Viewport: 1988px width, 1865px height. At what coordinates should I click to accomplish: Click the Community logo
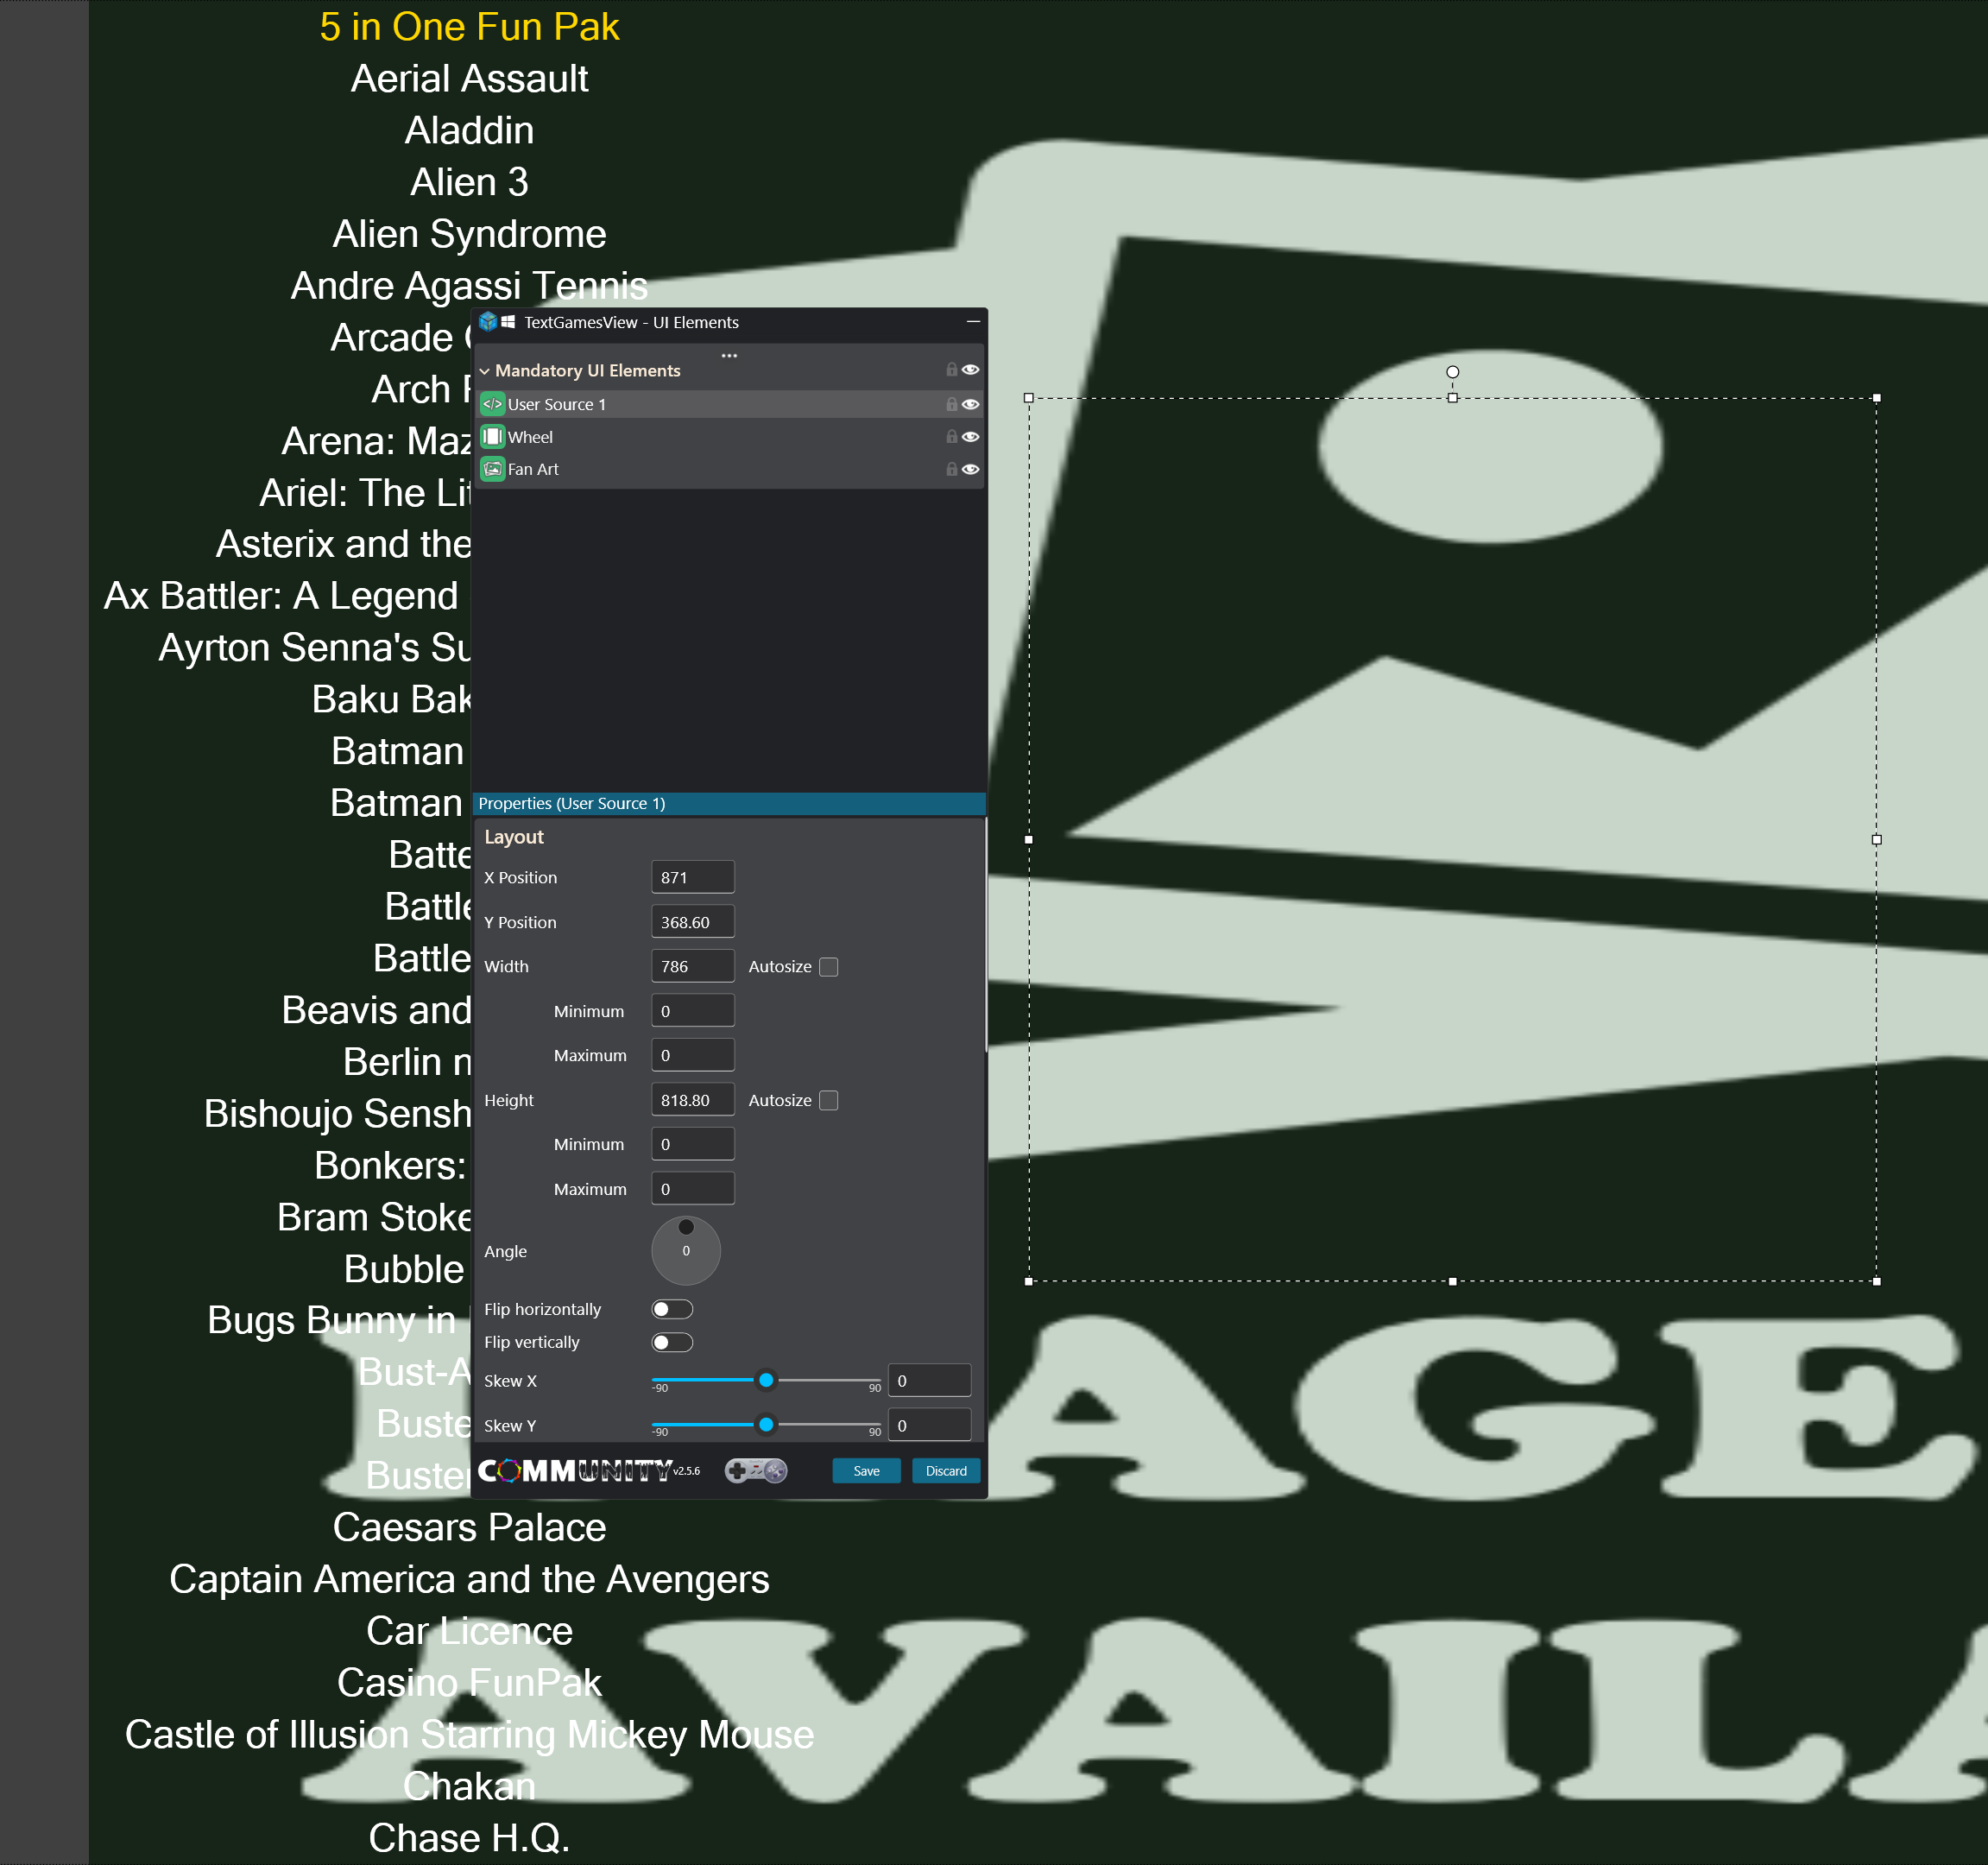click(x=575, y=1471)
